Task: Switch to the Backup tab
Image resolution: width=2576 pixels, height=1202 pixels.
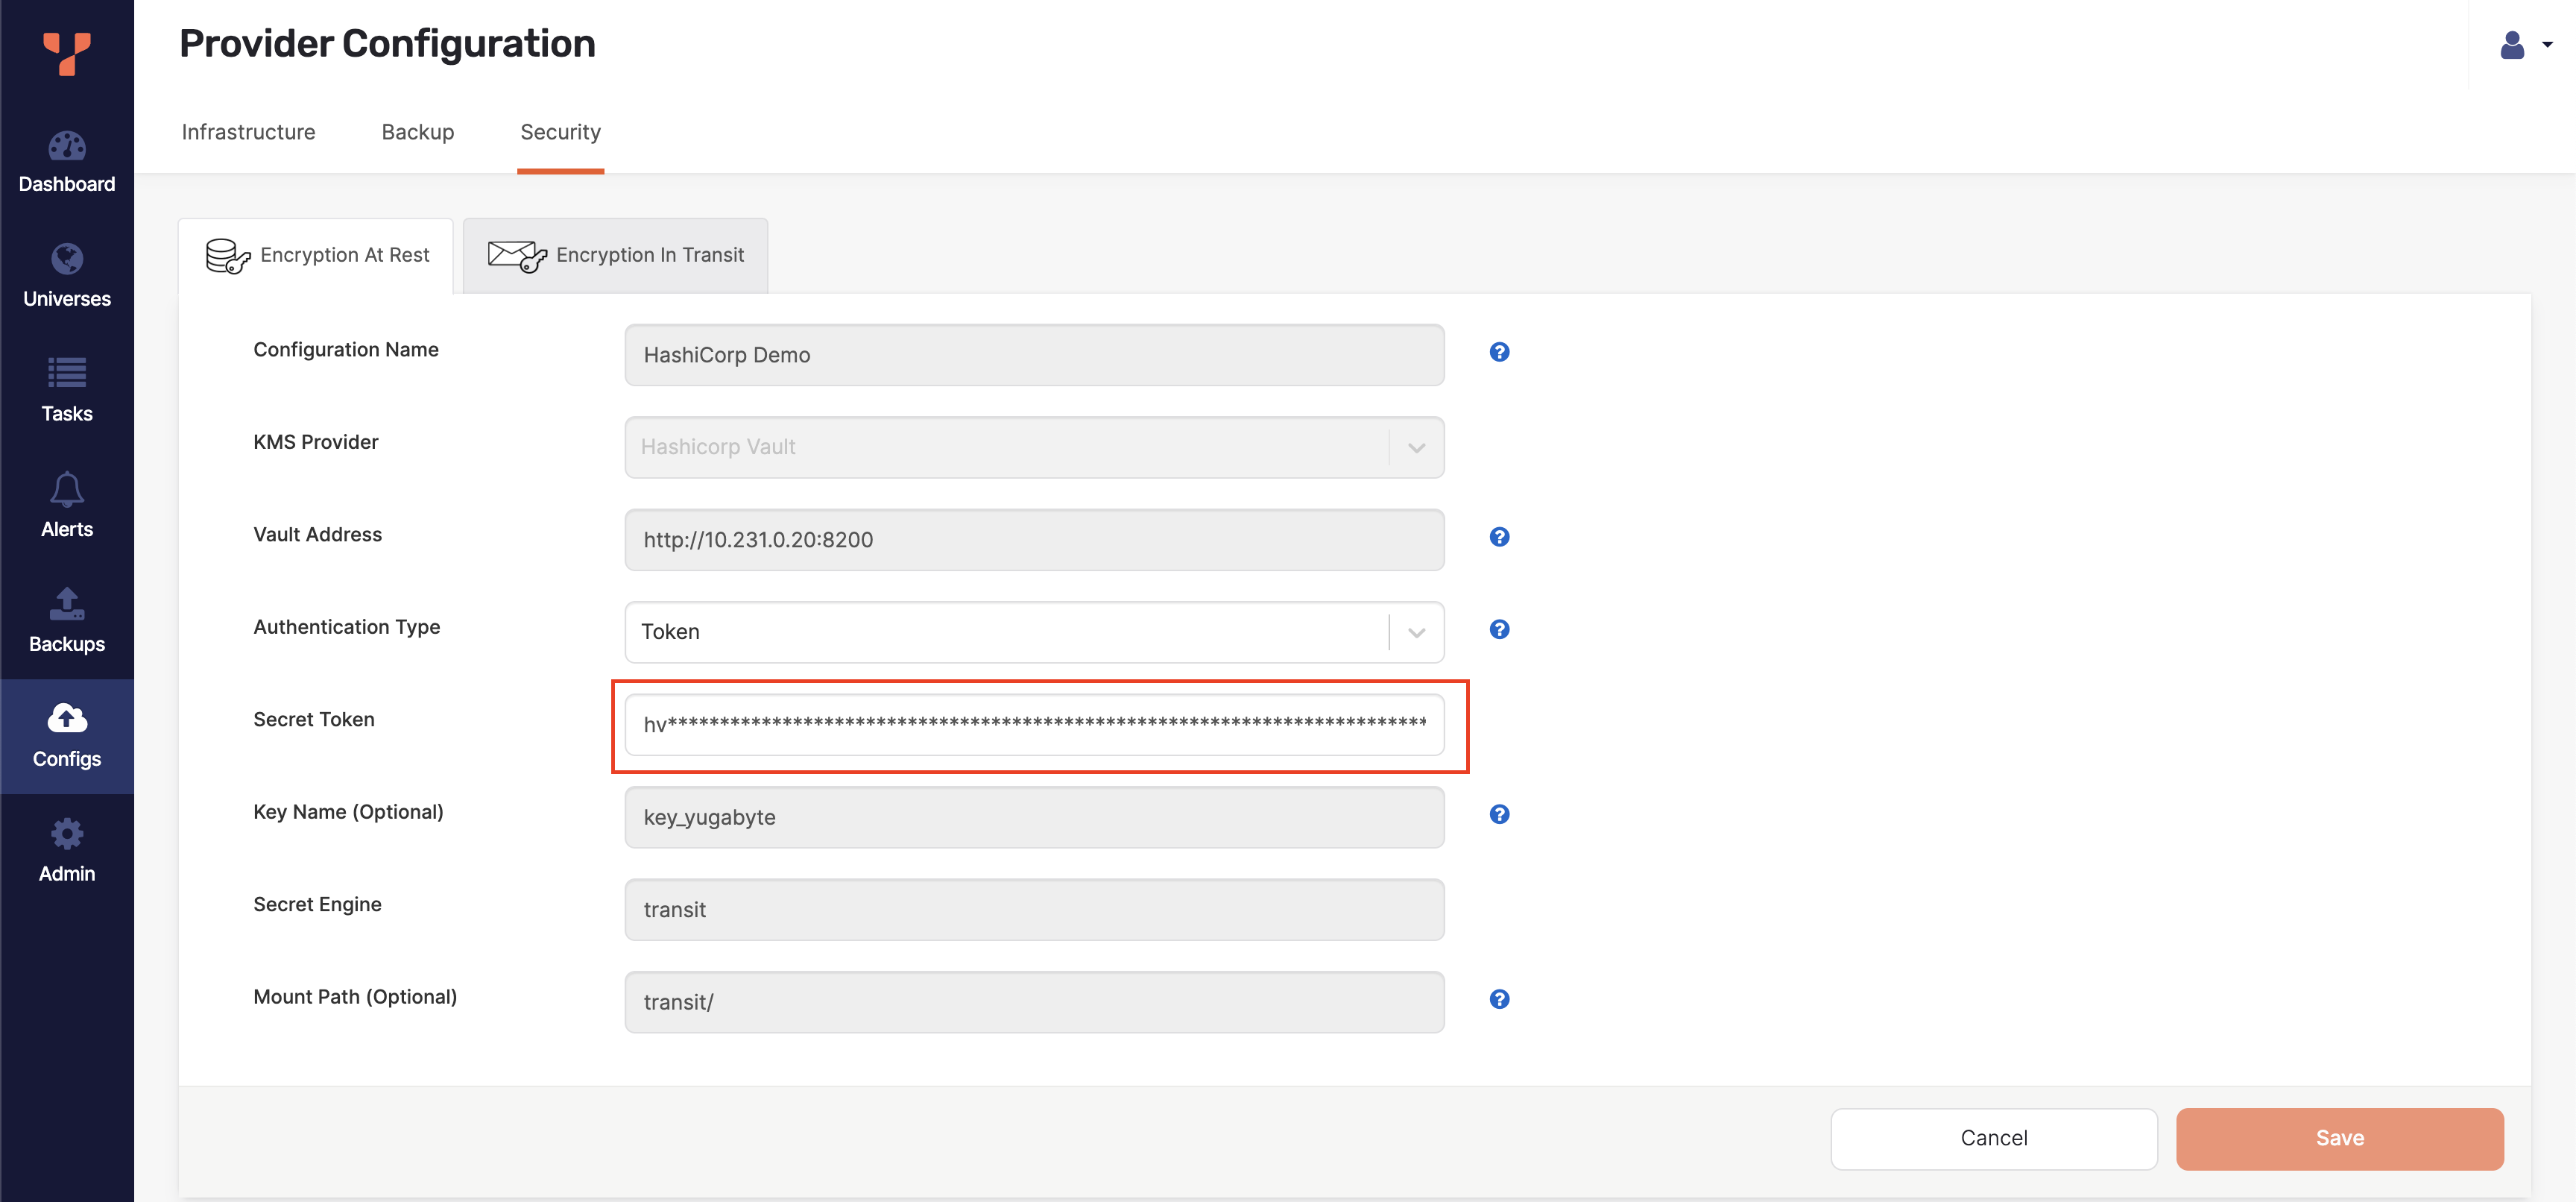Action: point(418,132)
